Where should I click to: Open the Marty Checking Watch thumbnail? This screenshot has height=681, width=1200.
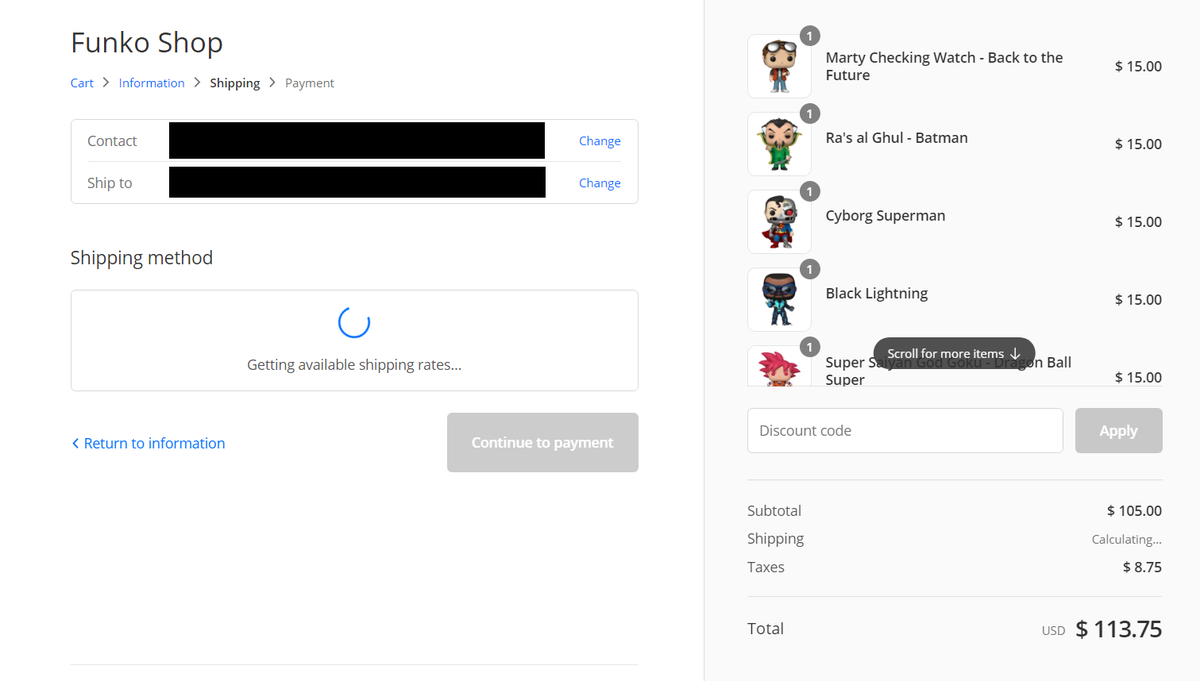click(x=779, y=66)
